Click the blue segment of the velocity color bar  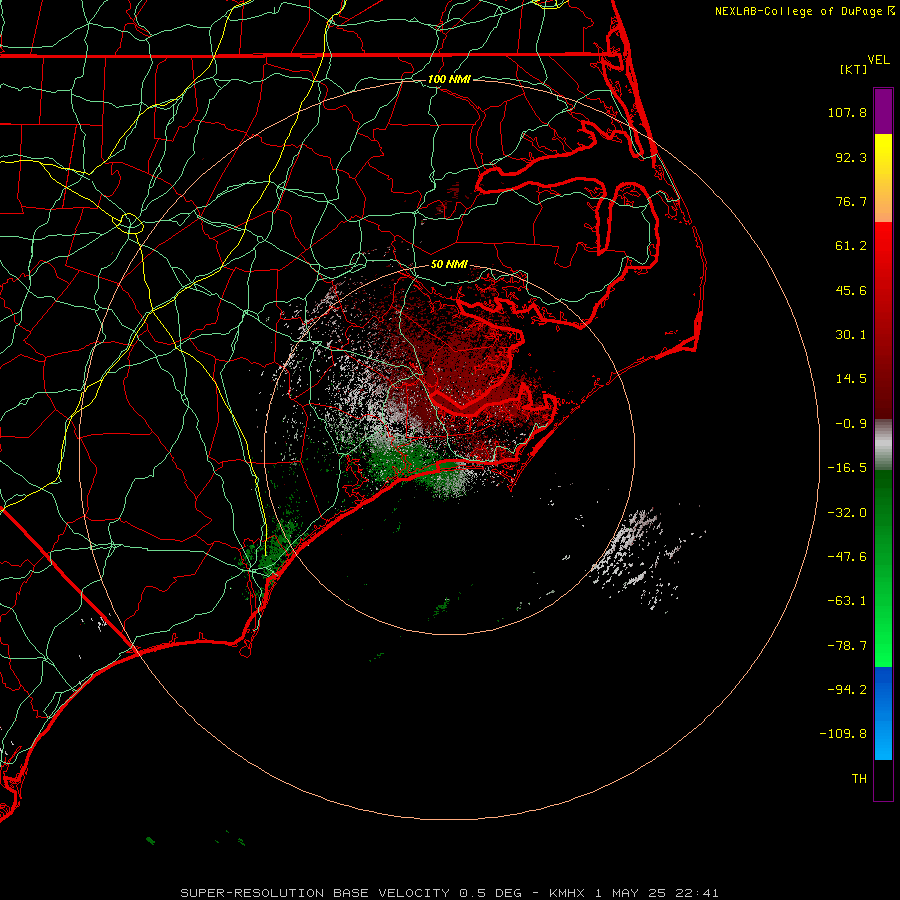pyautogui.click(x=883, y=713)
